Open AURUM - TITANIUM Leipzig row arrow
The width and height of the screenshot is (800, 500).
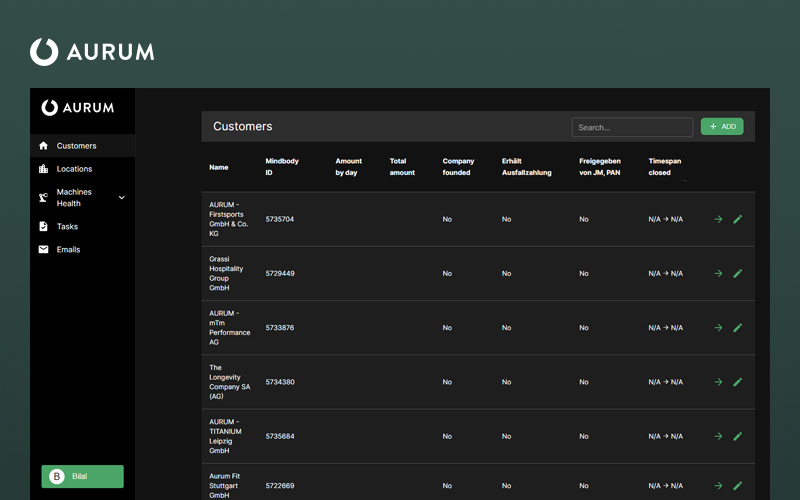(718, 436)
